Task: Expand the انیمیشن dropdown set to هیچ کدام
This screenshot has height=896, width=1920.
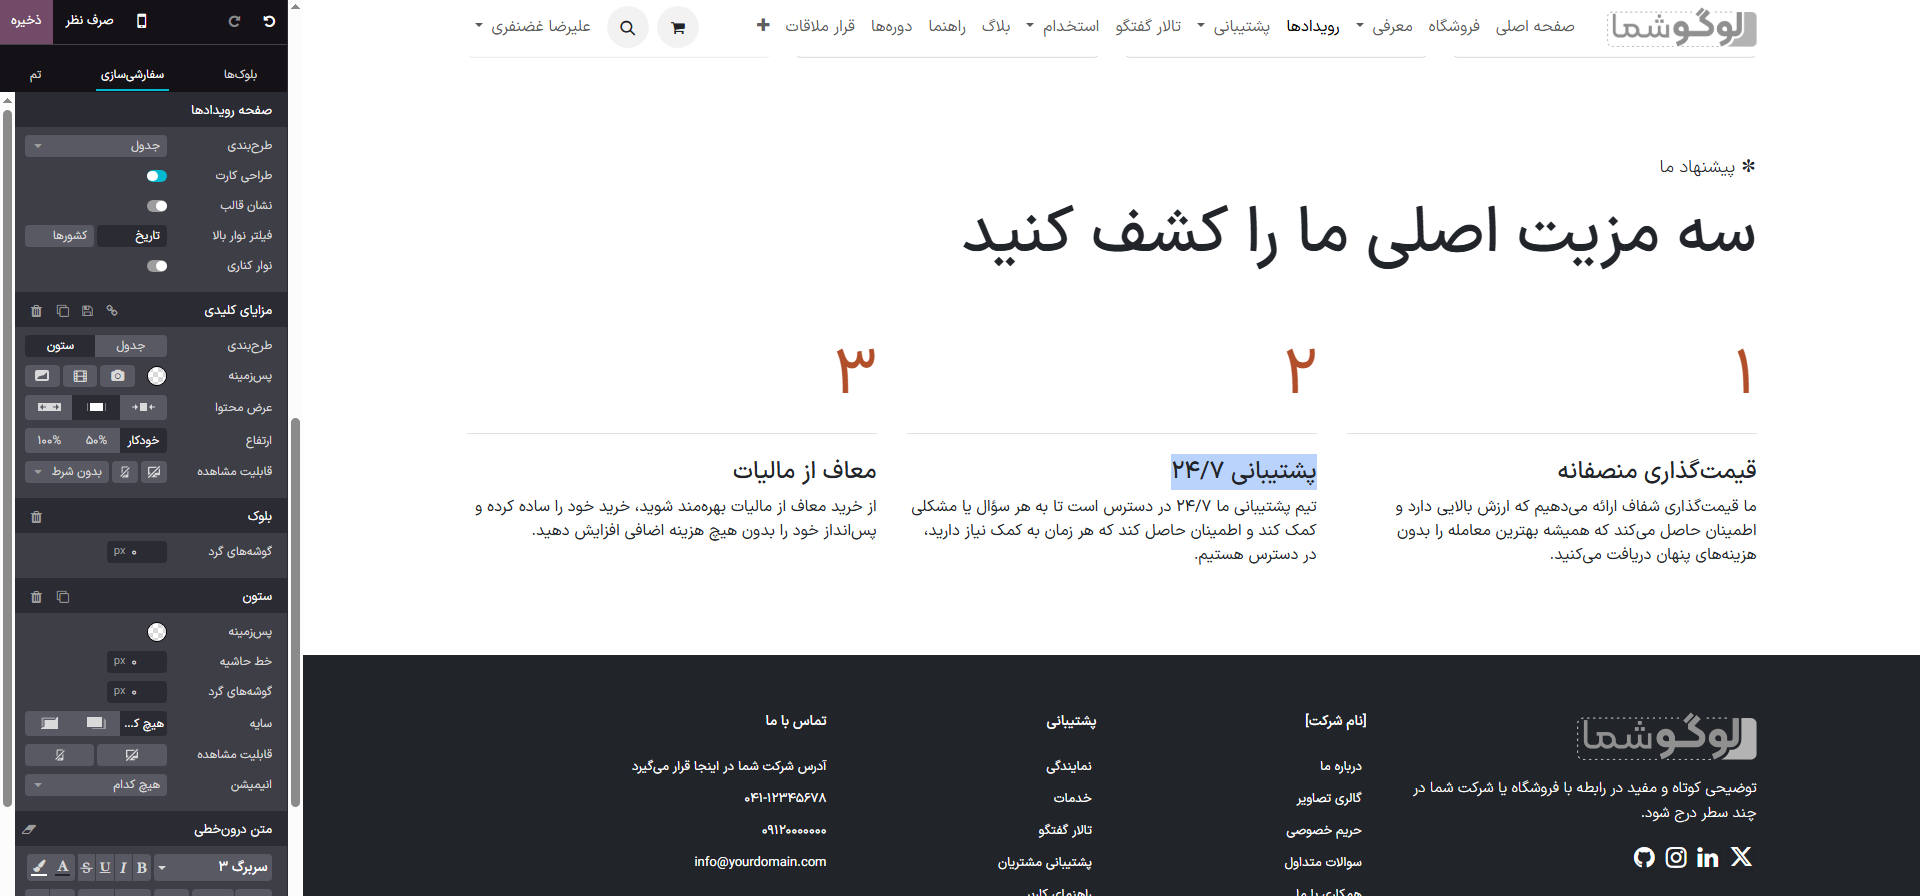Action: [96, 785]
